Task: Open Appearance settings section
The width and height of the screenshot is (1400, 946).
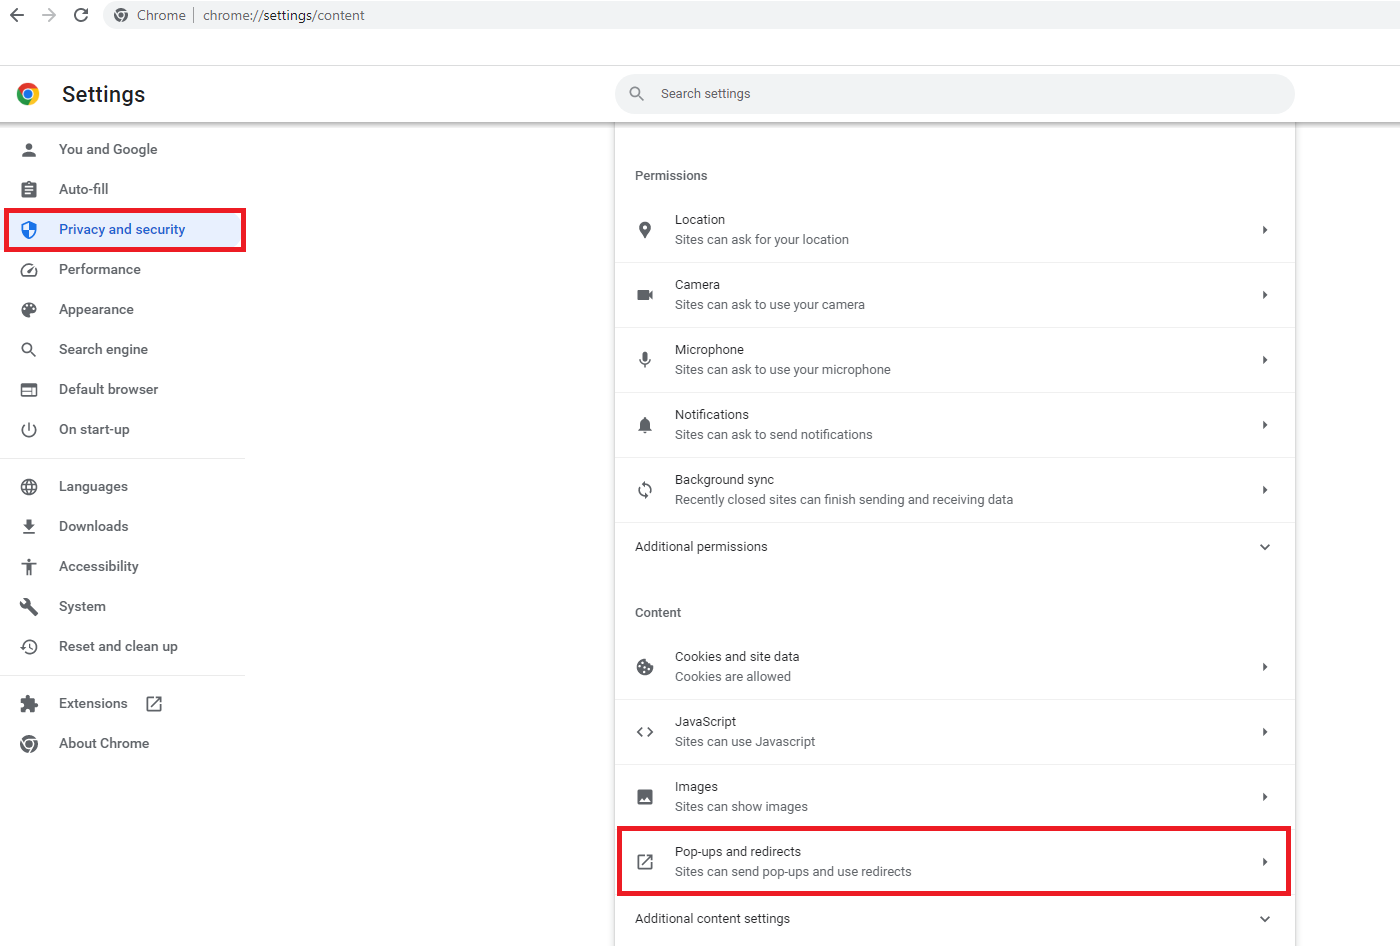Action: pyautogui.click(x=96, y=310)
